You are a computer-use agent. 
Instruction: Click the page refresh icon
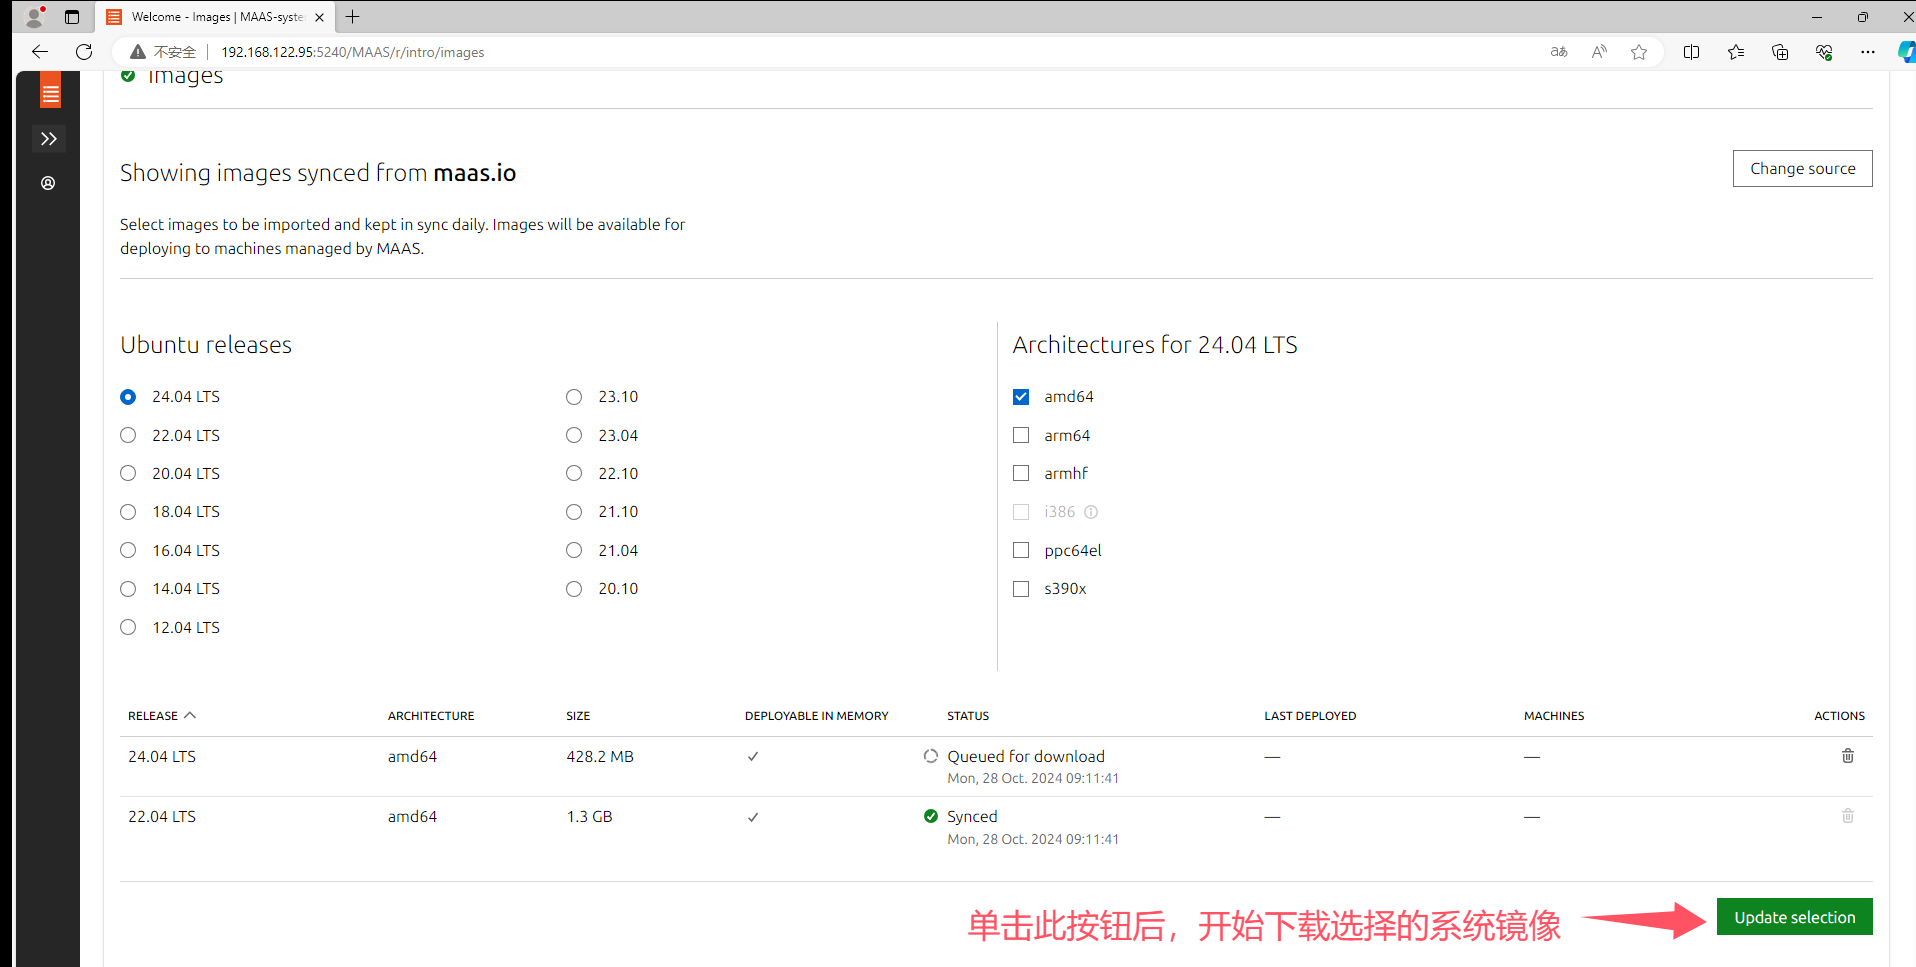pyautogui.click(x=84, y=51)
